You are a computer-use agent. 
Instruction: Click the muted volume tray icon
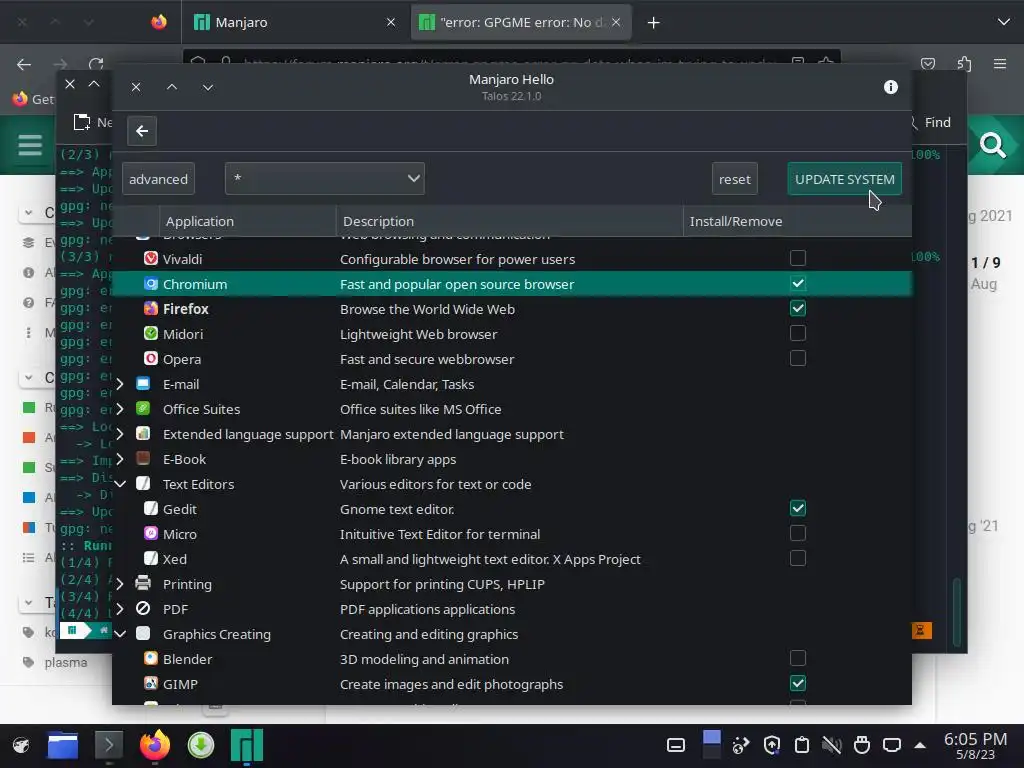(x=831, y=745)
